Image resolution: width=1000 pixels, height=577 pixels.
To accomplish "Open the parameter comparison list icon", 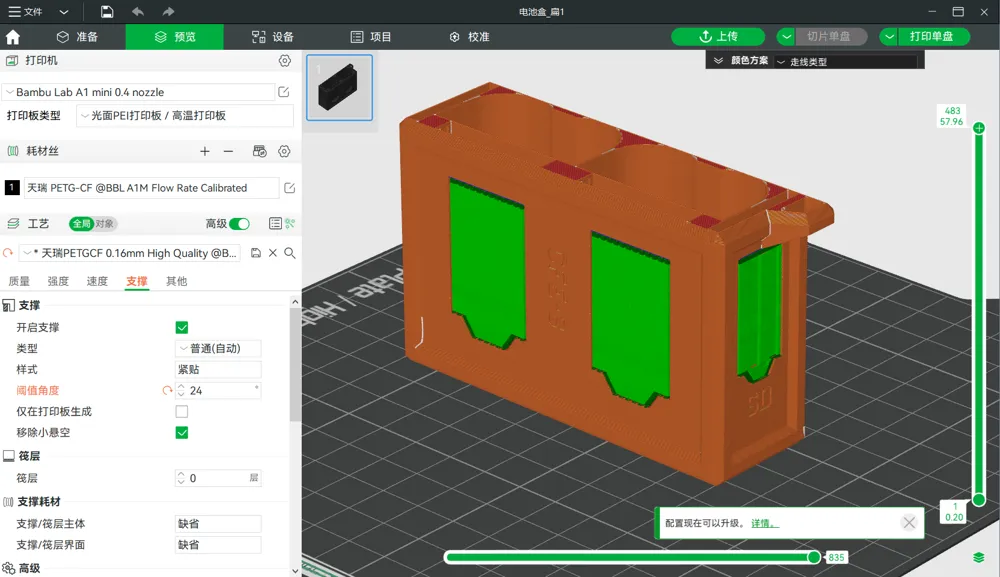I will 275,223.
